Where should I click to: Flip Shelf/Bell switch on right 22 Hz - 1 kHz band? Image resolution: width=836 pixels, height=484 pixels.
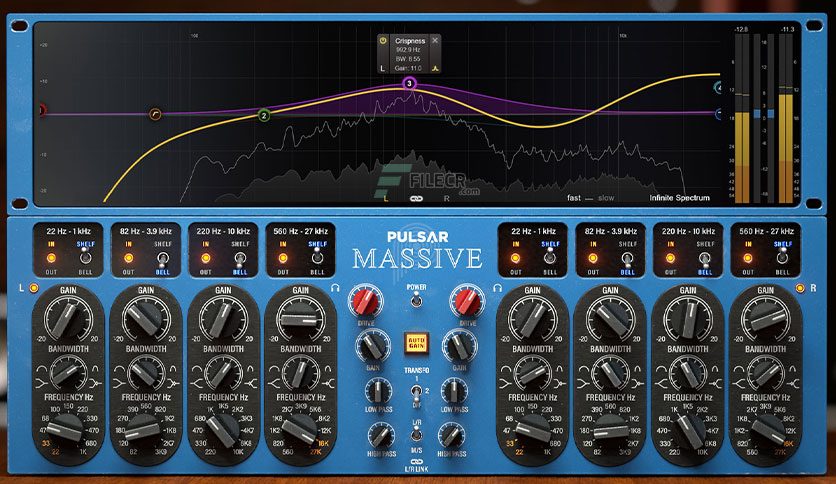[x=550, y=257]
